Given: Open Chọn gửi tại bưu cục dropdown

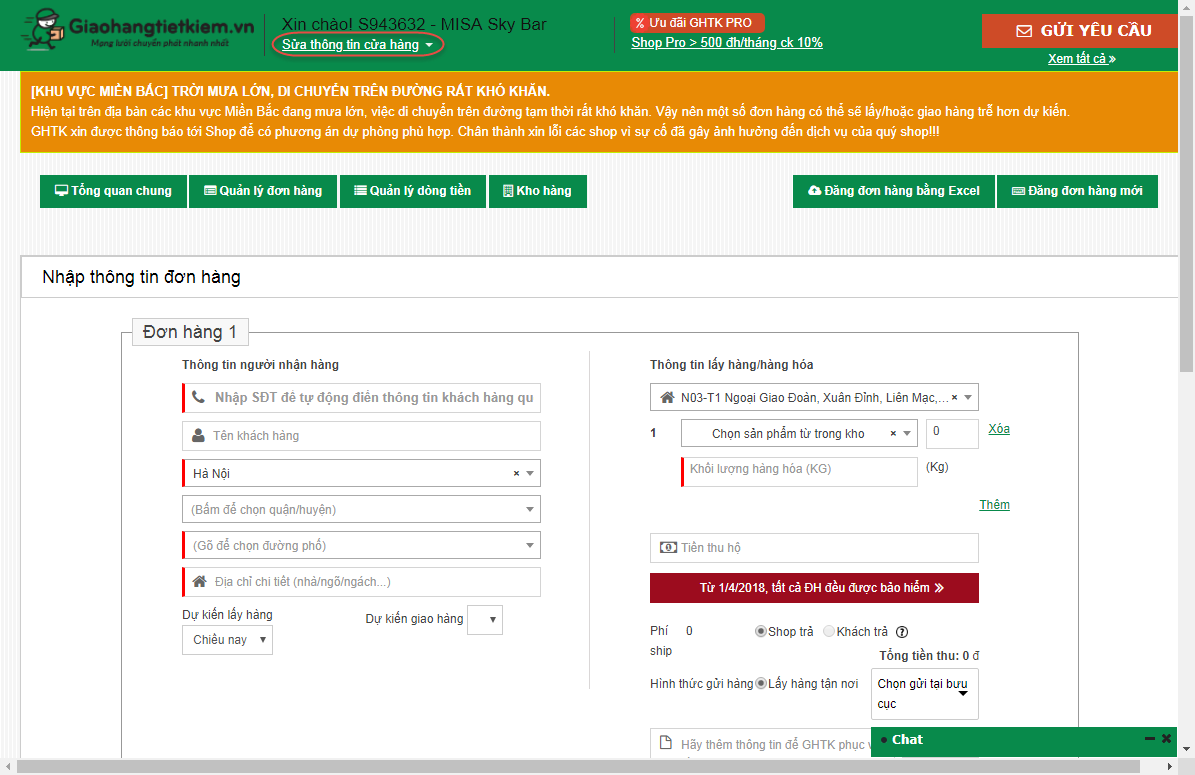Looking at the screenshot, I should click(924, 693).
